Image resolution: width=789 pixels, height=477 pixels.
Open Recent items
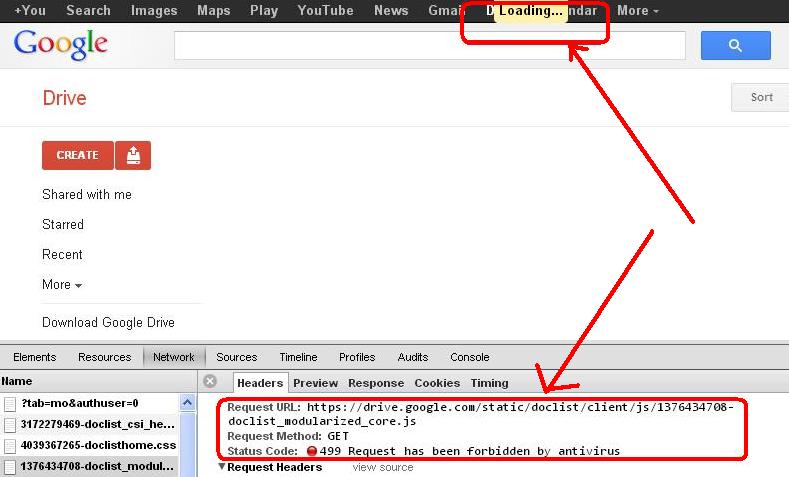(x=62, y=254)
